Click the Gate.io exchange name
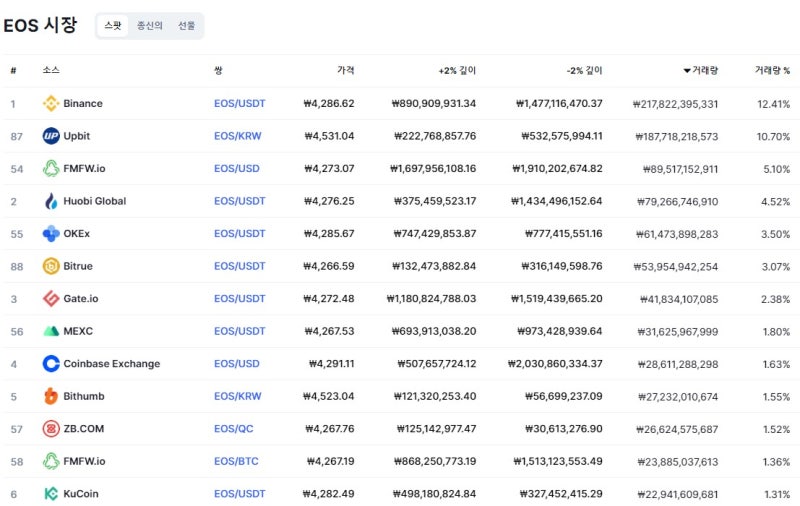The width and height of the screenshot is (800, 506). click(x=81, y=299)
